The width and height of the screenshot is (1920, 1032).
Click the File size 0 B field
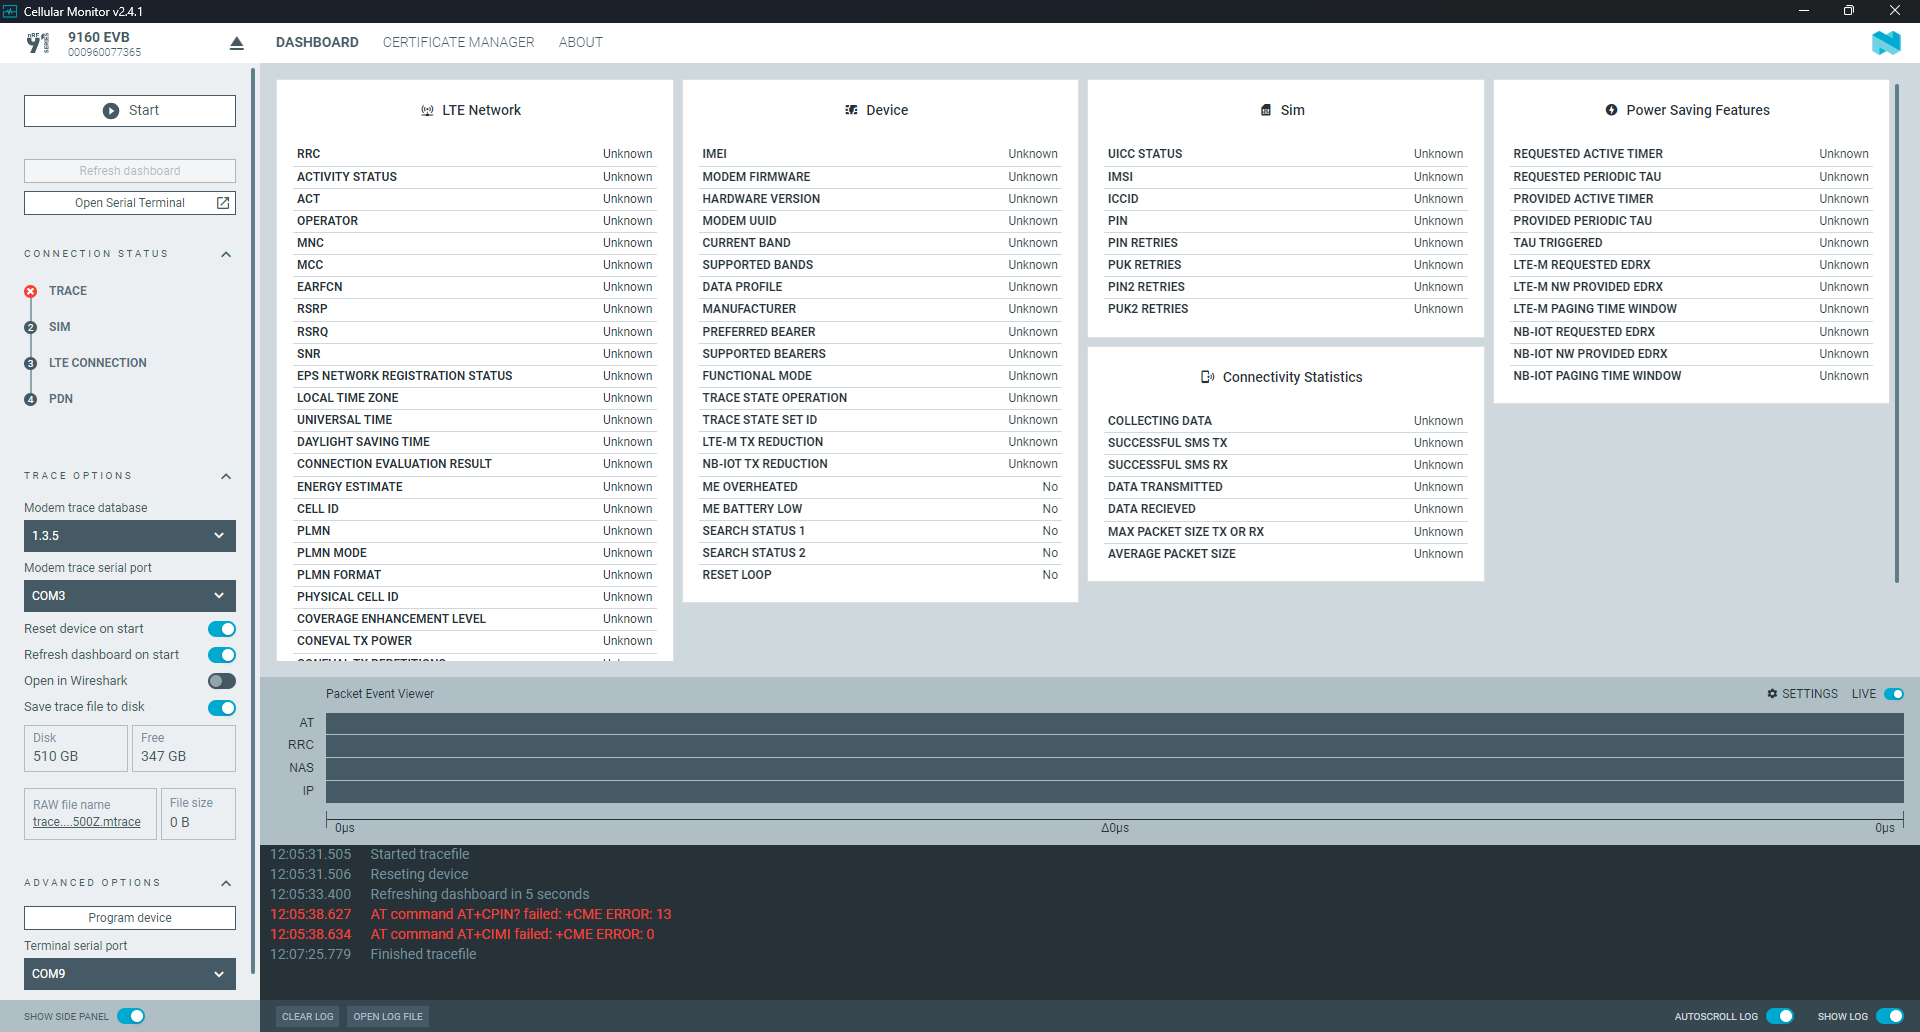[198, 814]
